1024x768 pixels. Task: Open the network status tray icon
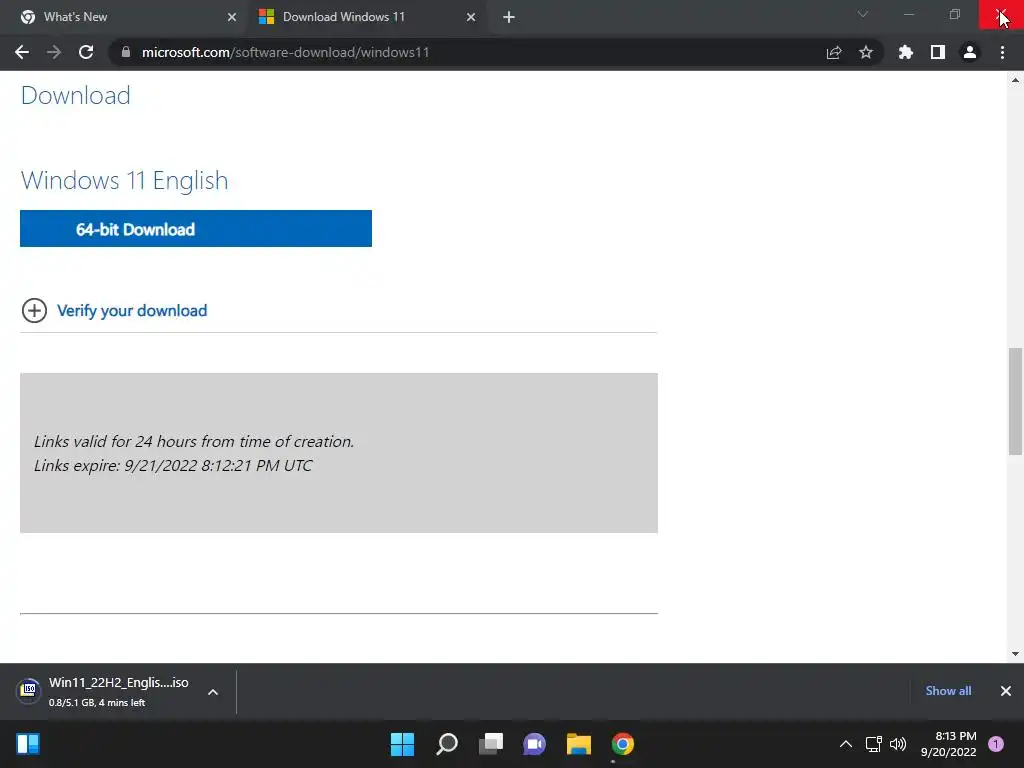coord(873,744)
